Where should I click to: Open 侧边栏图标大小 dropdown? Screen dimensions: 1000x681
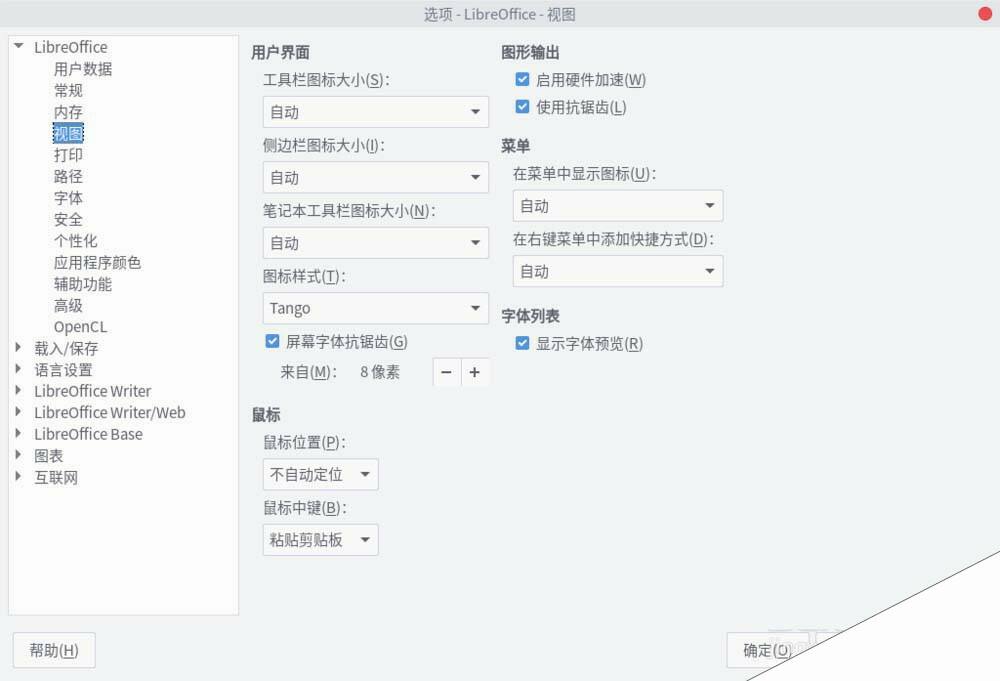coord(376,177)
